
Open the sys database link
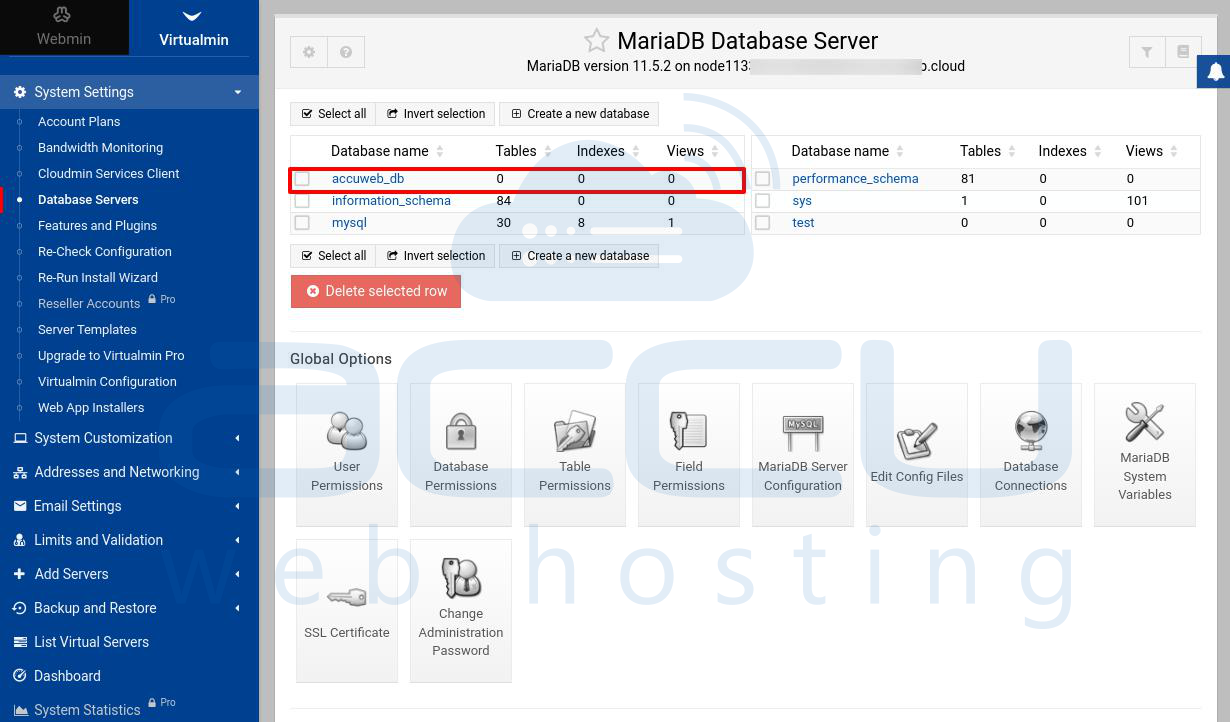tap(802, 201)
